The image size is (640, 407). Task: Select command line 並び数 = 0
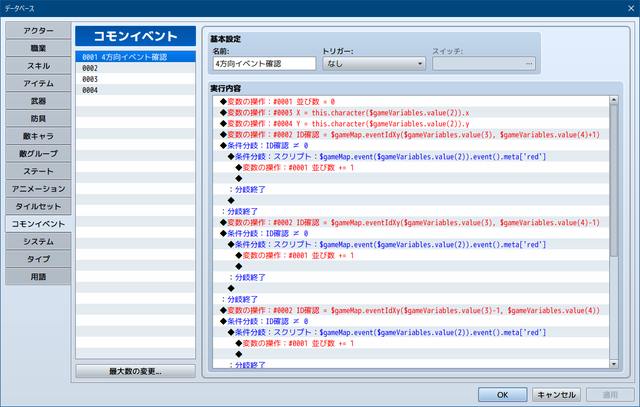[411, 102]
